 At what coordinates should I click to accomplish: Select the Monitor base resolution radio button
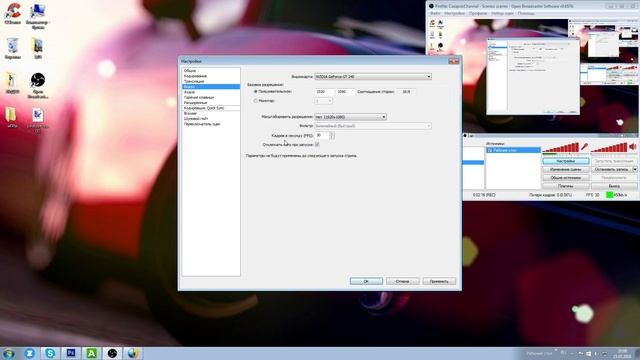point(256,101)
